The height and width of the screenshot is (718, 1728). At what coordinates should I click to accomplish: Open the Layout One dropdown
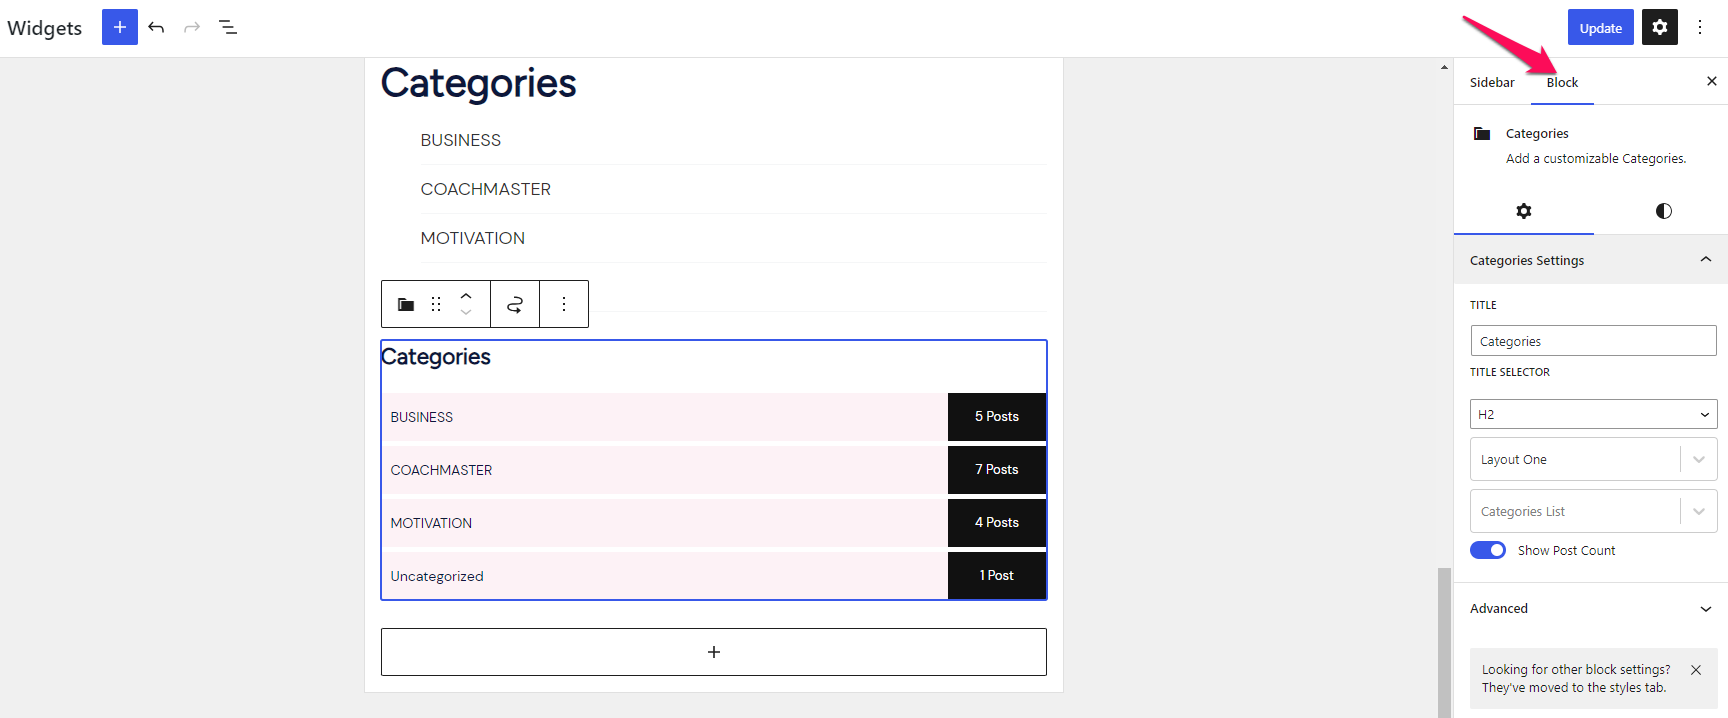(1592, 458)
